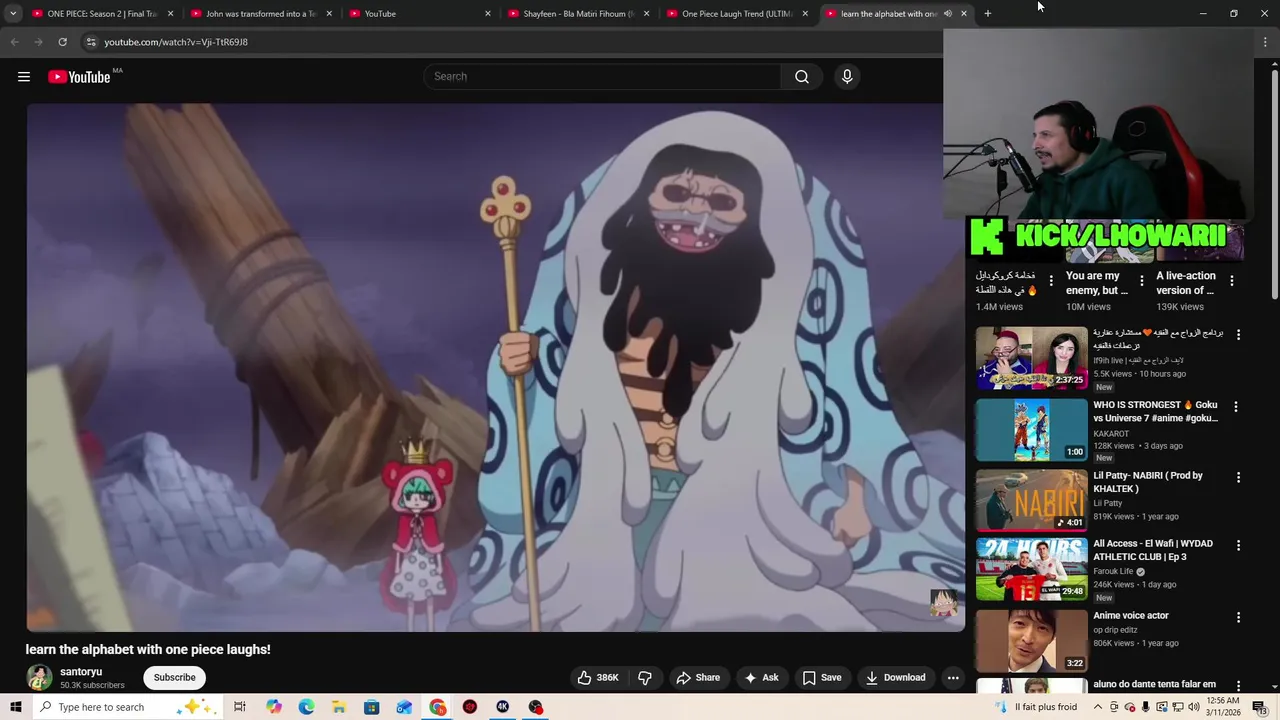Viewport: 1280px width, 720px height.
Task: Open options menu for Lil Patty NABIRI video
Action: (1238, 478)
